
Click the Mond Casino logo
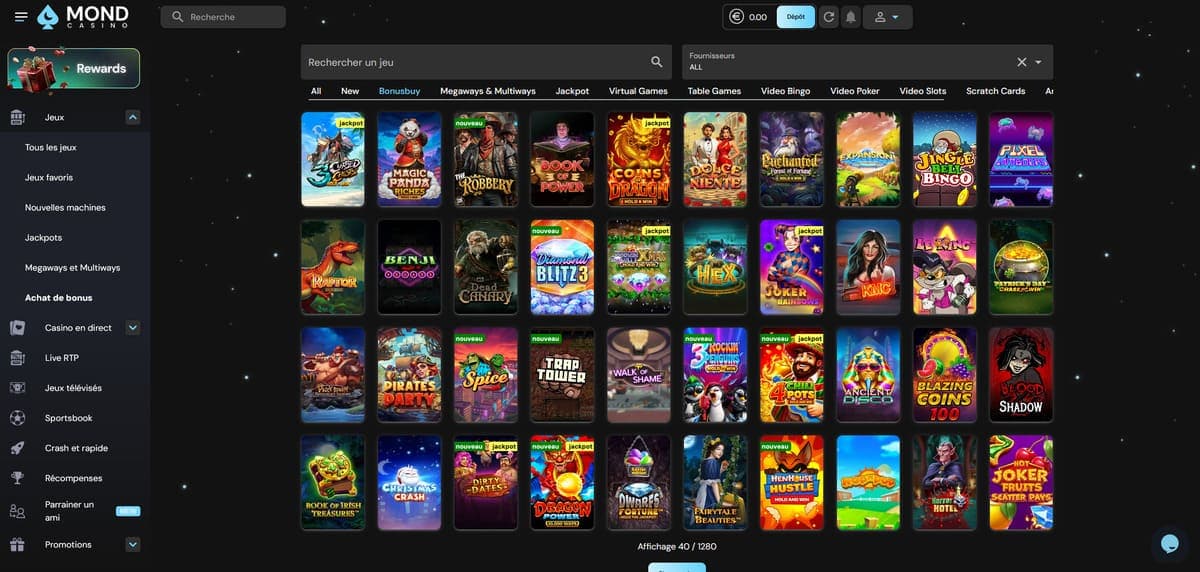point(83,16)
